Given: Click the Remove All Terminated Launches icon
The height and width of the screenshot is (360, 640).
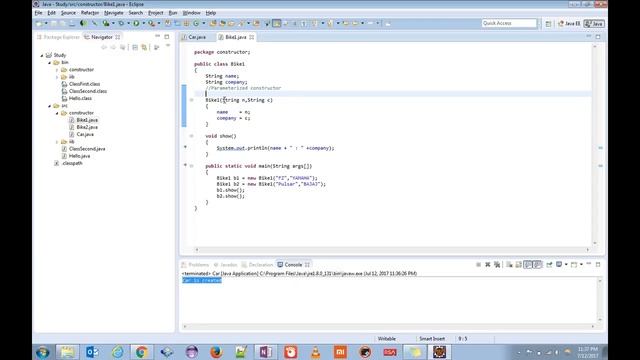Looking at the screenshot, I should click(x=497, y=265).
